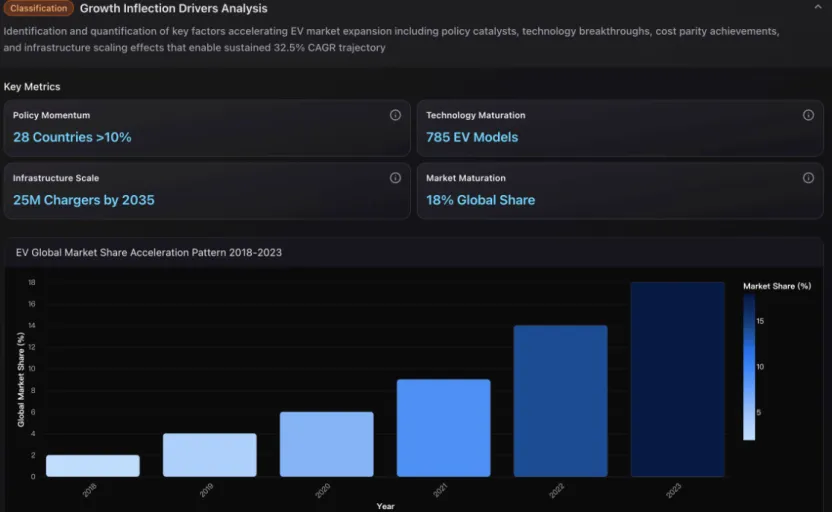Open the Market Maturation info icon

pyautogui.click(x=808, y=178)
